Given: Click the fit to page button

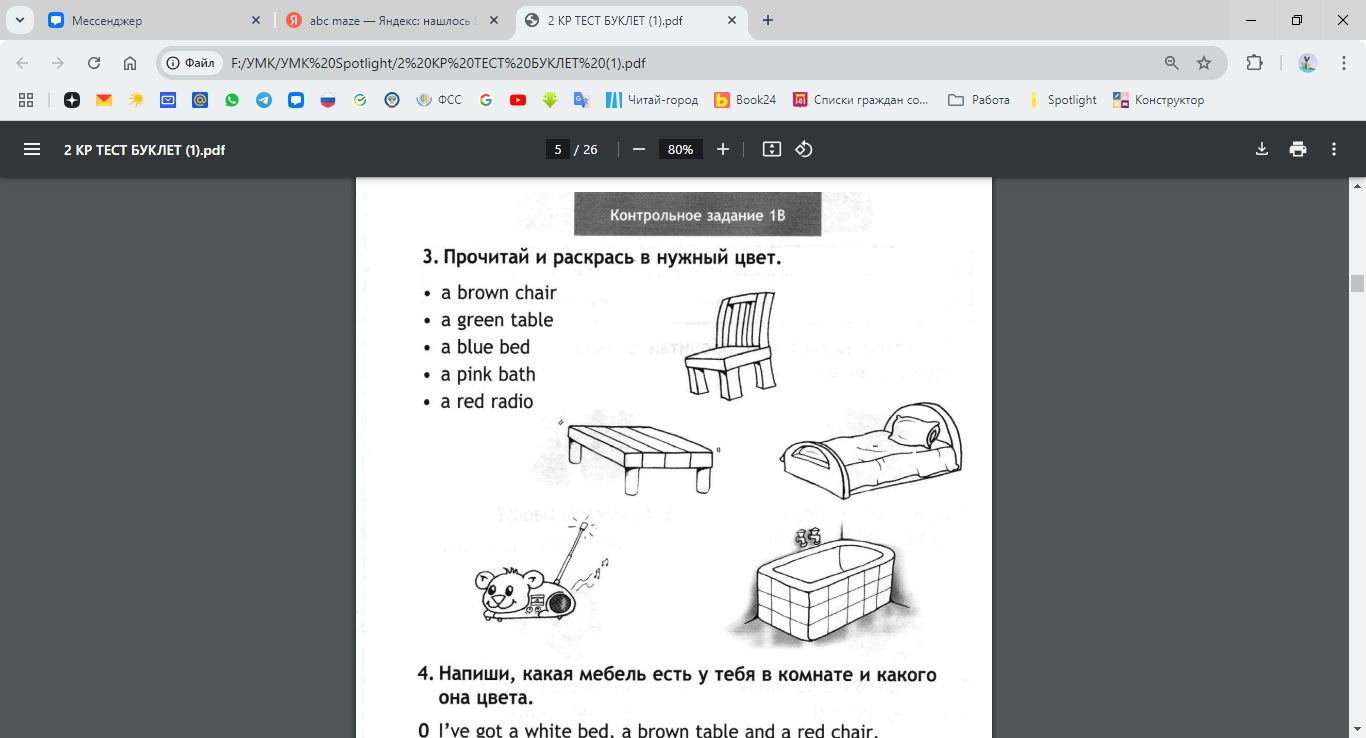Looking at the screenshot, I should pyautogui.click(x=771, y=149).
